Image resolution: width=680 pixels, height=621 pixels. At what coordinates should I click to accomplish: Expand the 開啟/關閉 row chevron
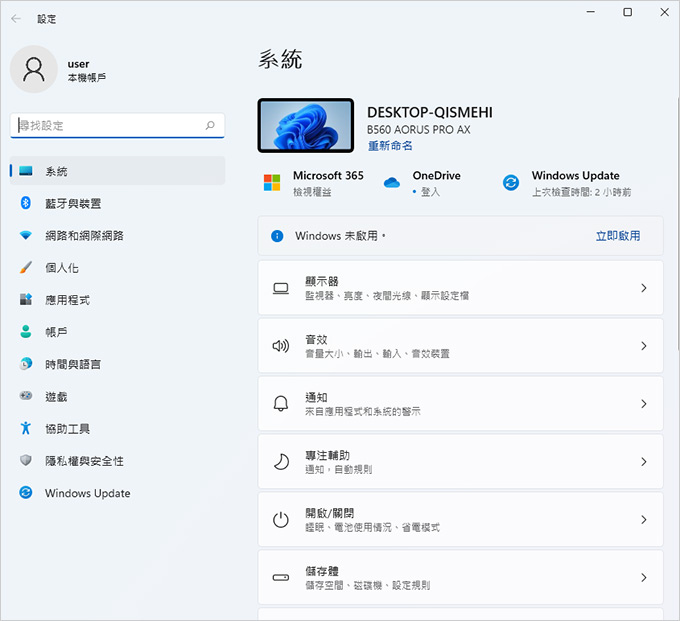coord(644,520)
